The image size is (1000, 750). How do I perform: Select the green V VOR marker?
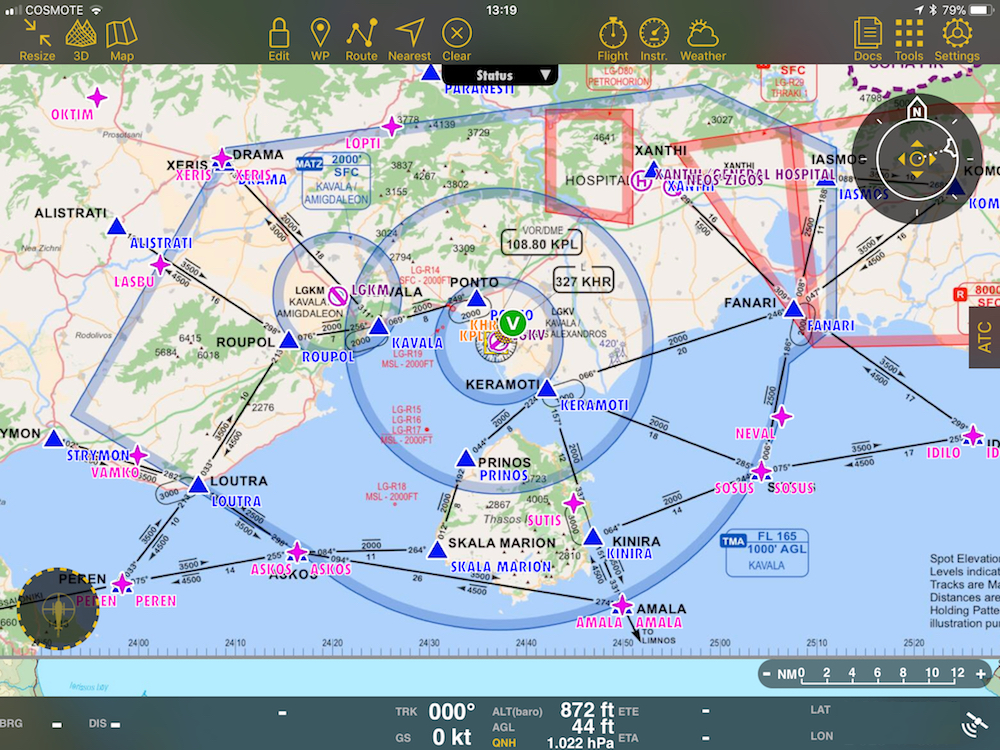[x=513, y=323]
